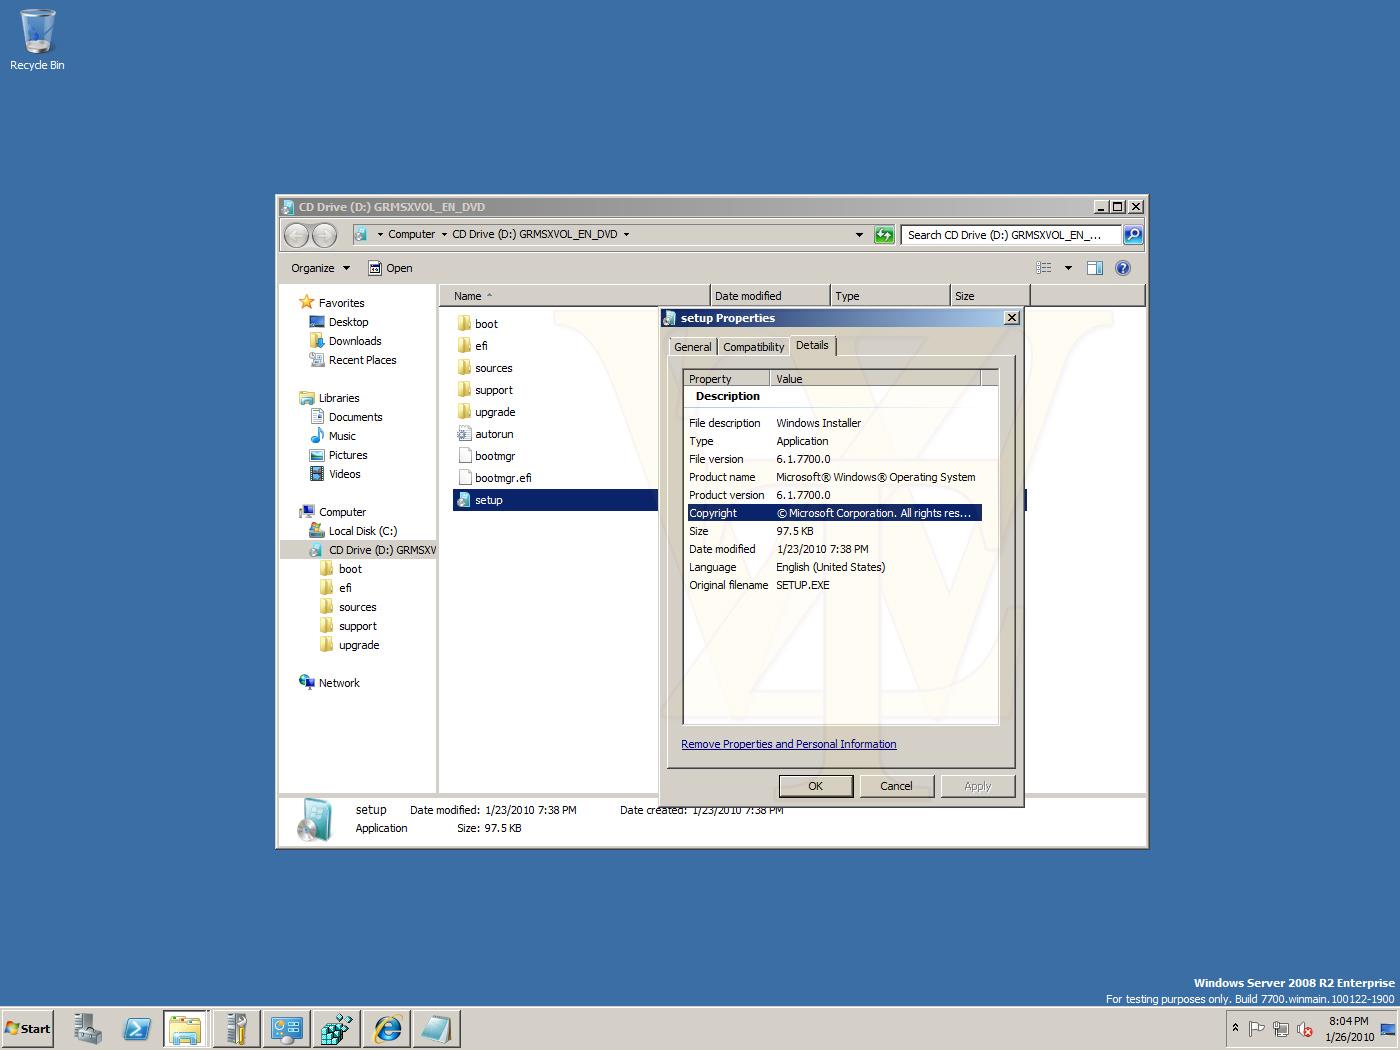Click the Size column header
The height and width of the screenshot is (1050, 1400).
989,296
